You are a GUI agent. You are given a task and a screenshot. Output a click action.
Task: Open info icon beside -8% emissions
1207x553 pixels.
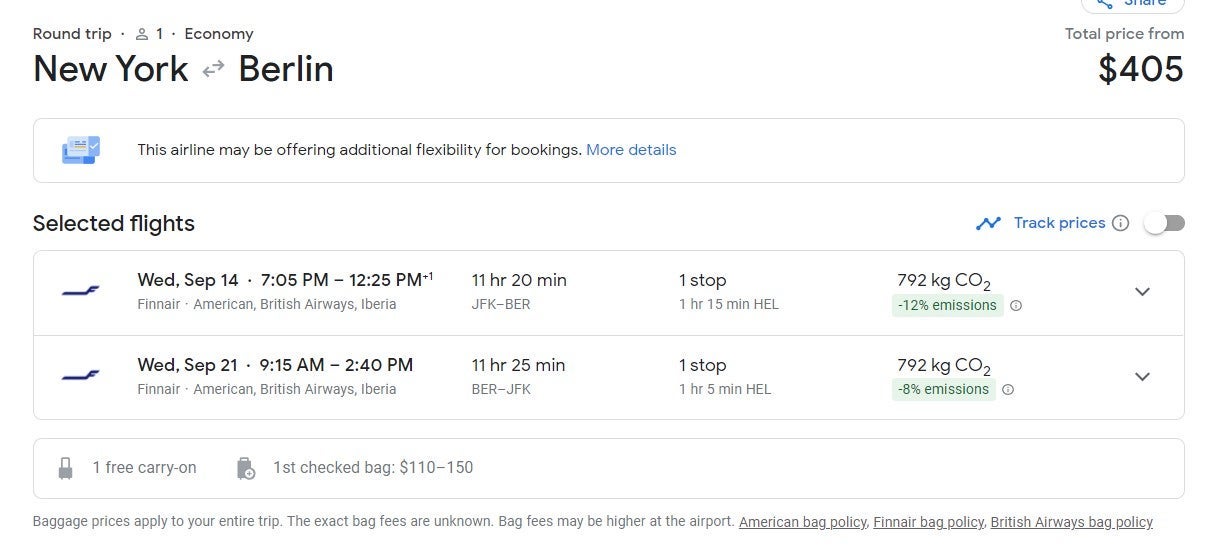(1008, 390)
